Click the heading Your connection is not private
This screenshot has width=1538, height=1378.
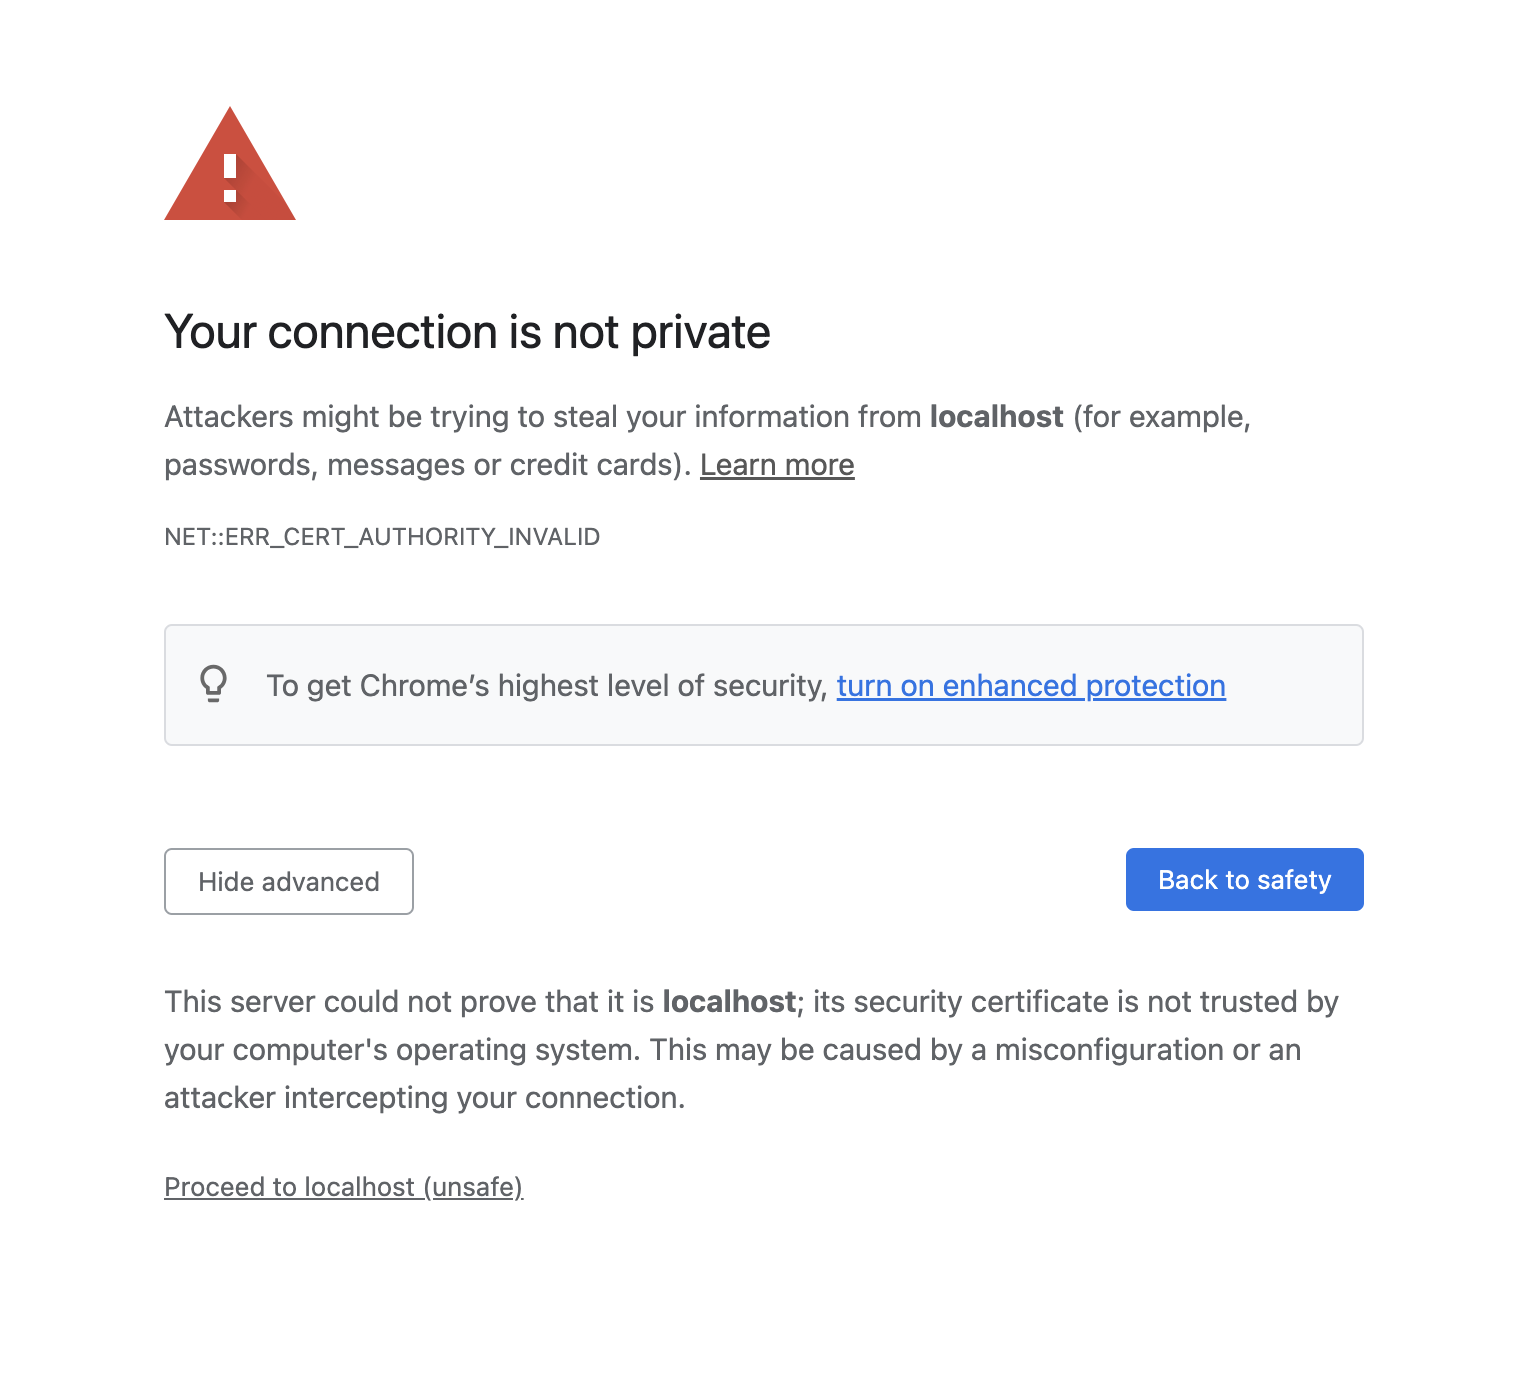pos(467,331)
